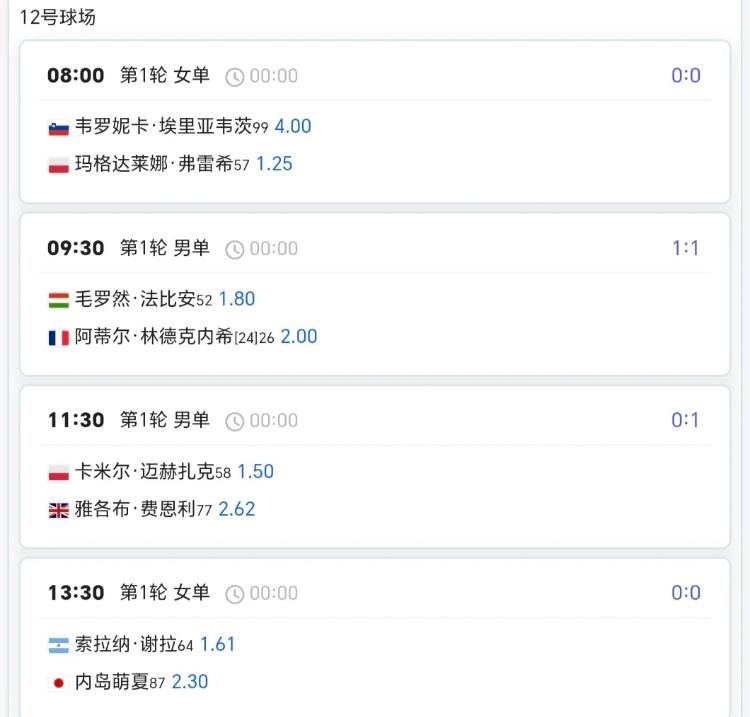This screenshot has width=750, height=717.
Task: Click Japan flag beside 内岛萌夏
Action: [x=58, y=683]
